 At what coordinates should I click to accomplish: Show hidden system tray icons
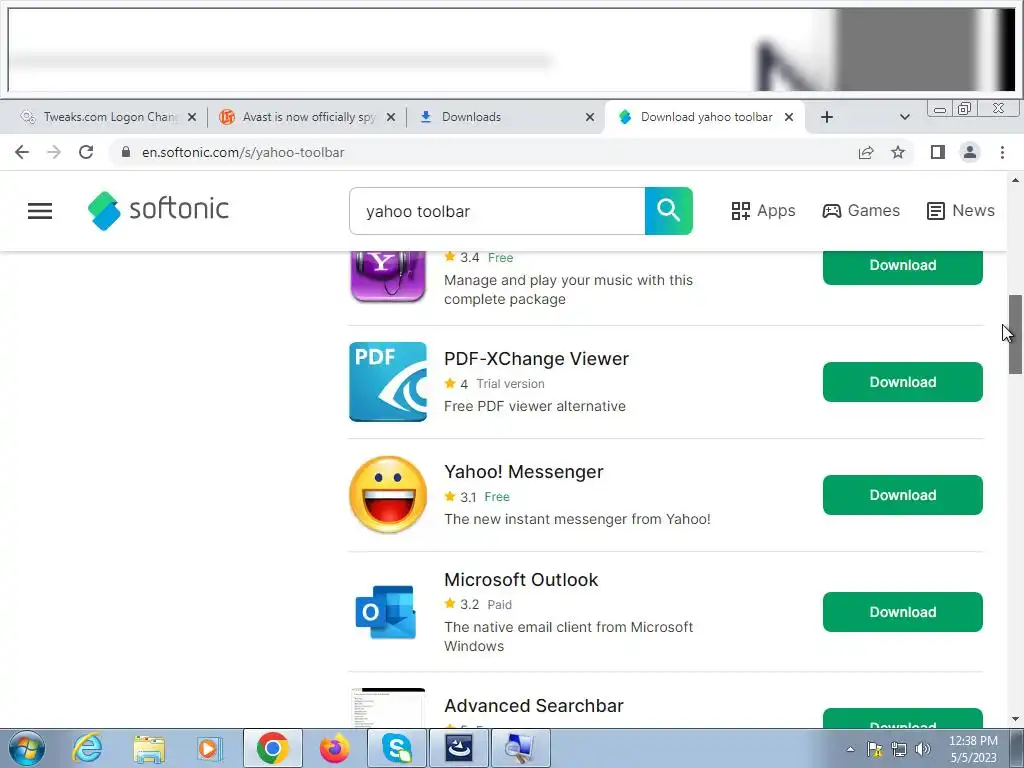pyautogui.click(x=850, y=749)
